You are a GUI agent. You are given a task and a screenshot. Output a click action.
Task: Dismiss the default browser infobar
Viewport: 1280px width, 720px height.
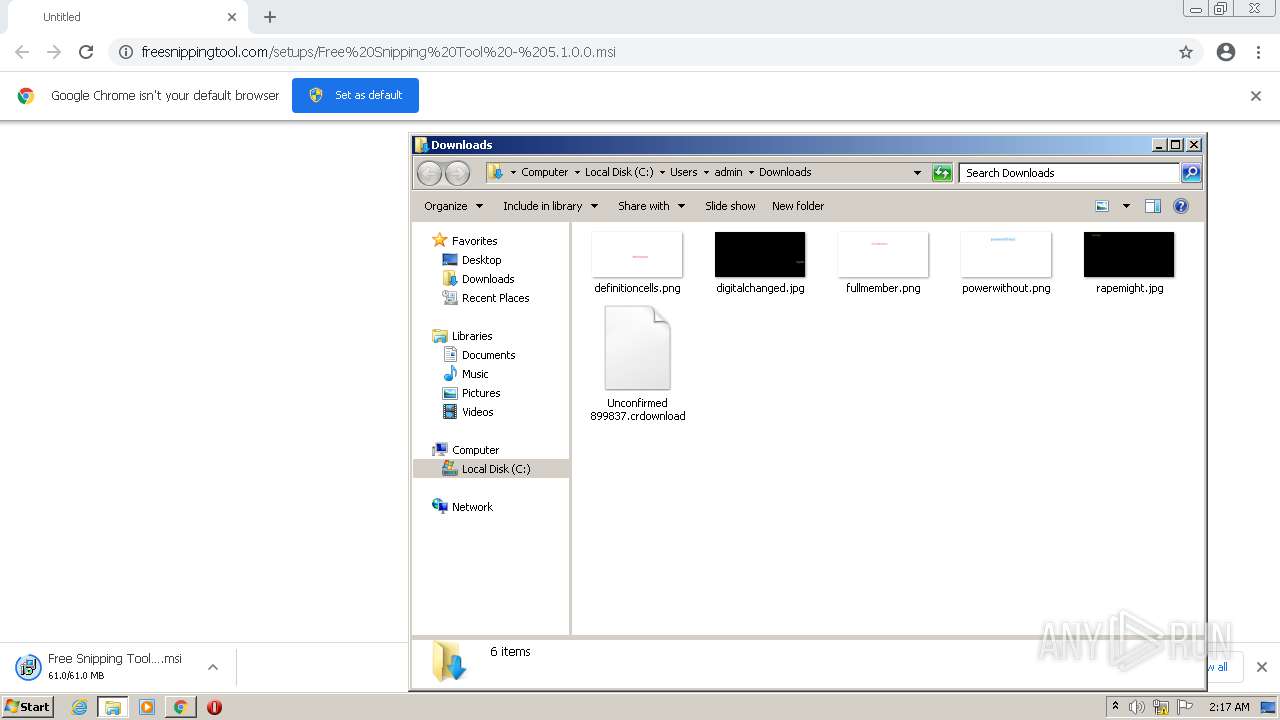tap(1256, 96)
